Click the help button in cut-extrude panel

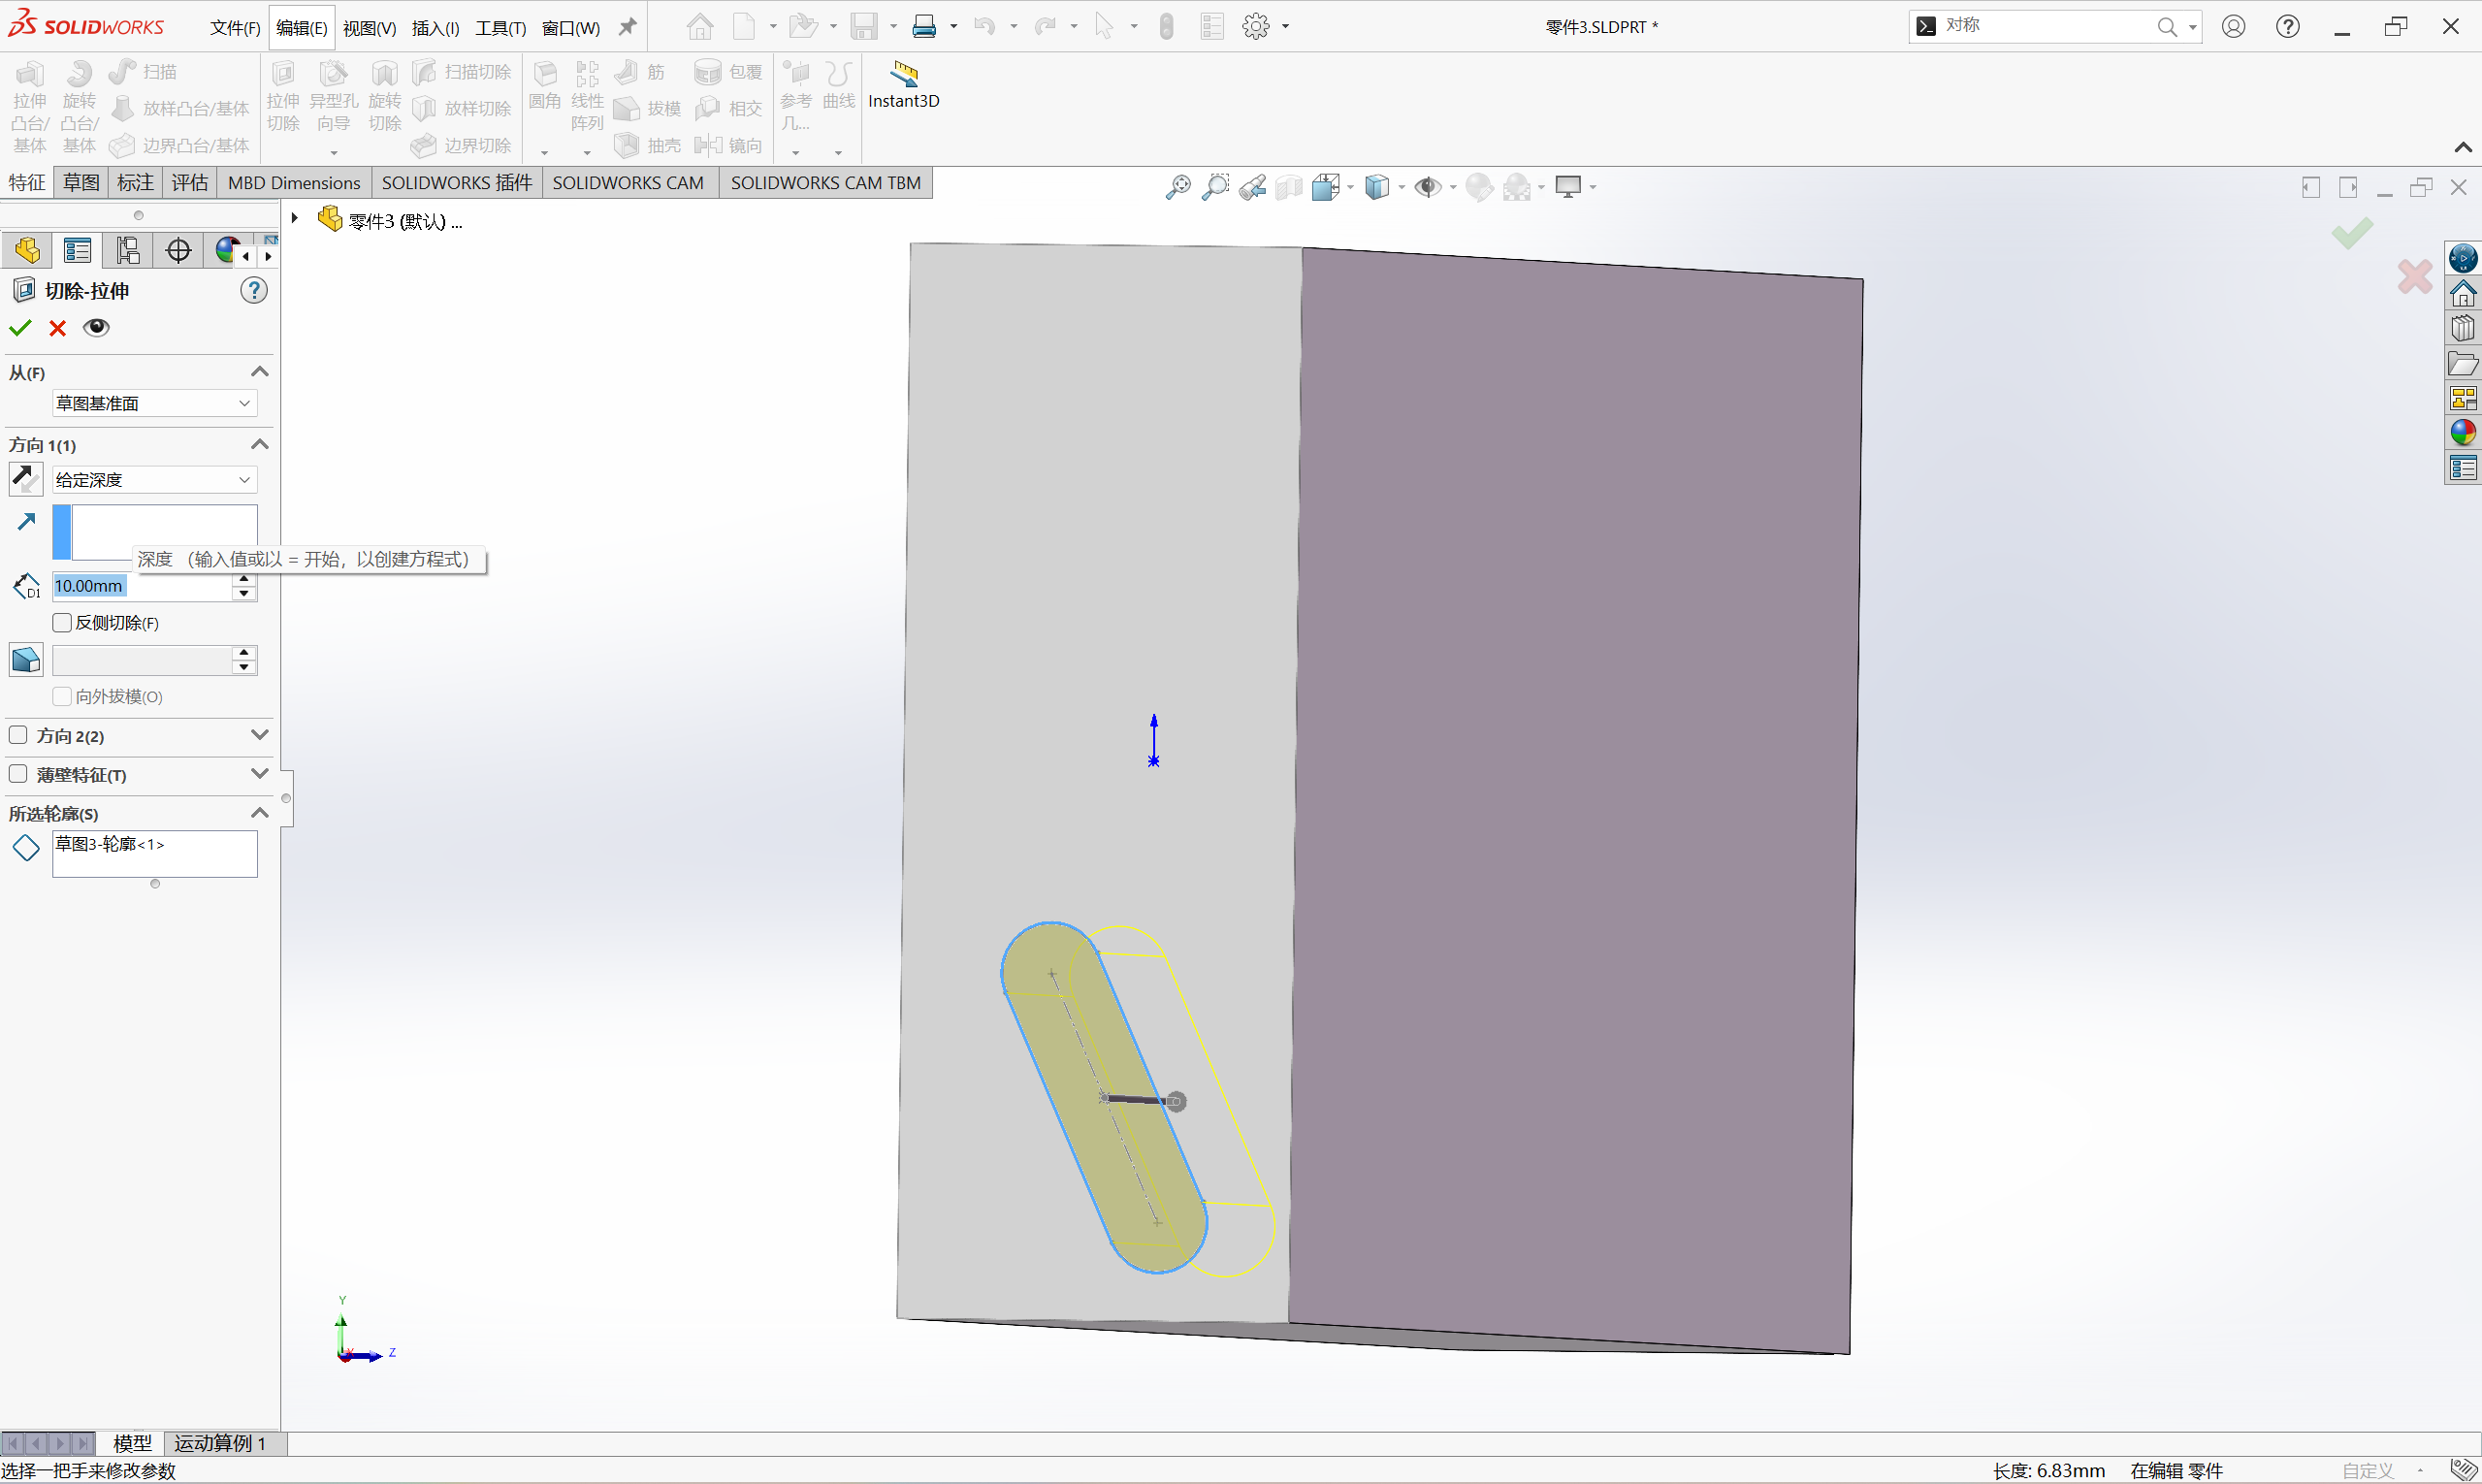(x=254, y=291)
